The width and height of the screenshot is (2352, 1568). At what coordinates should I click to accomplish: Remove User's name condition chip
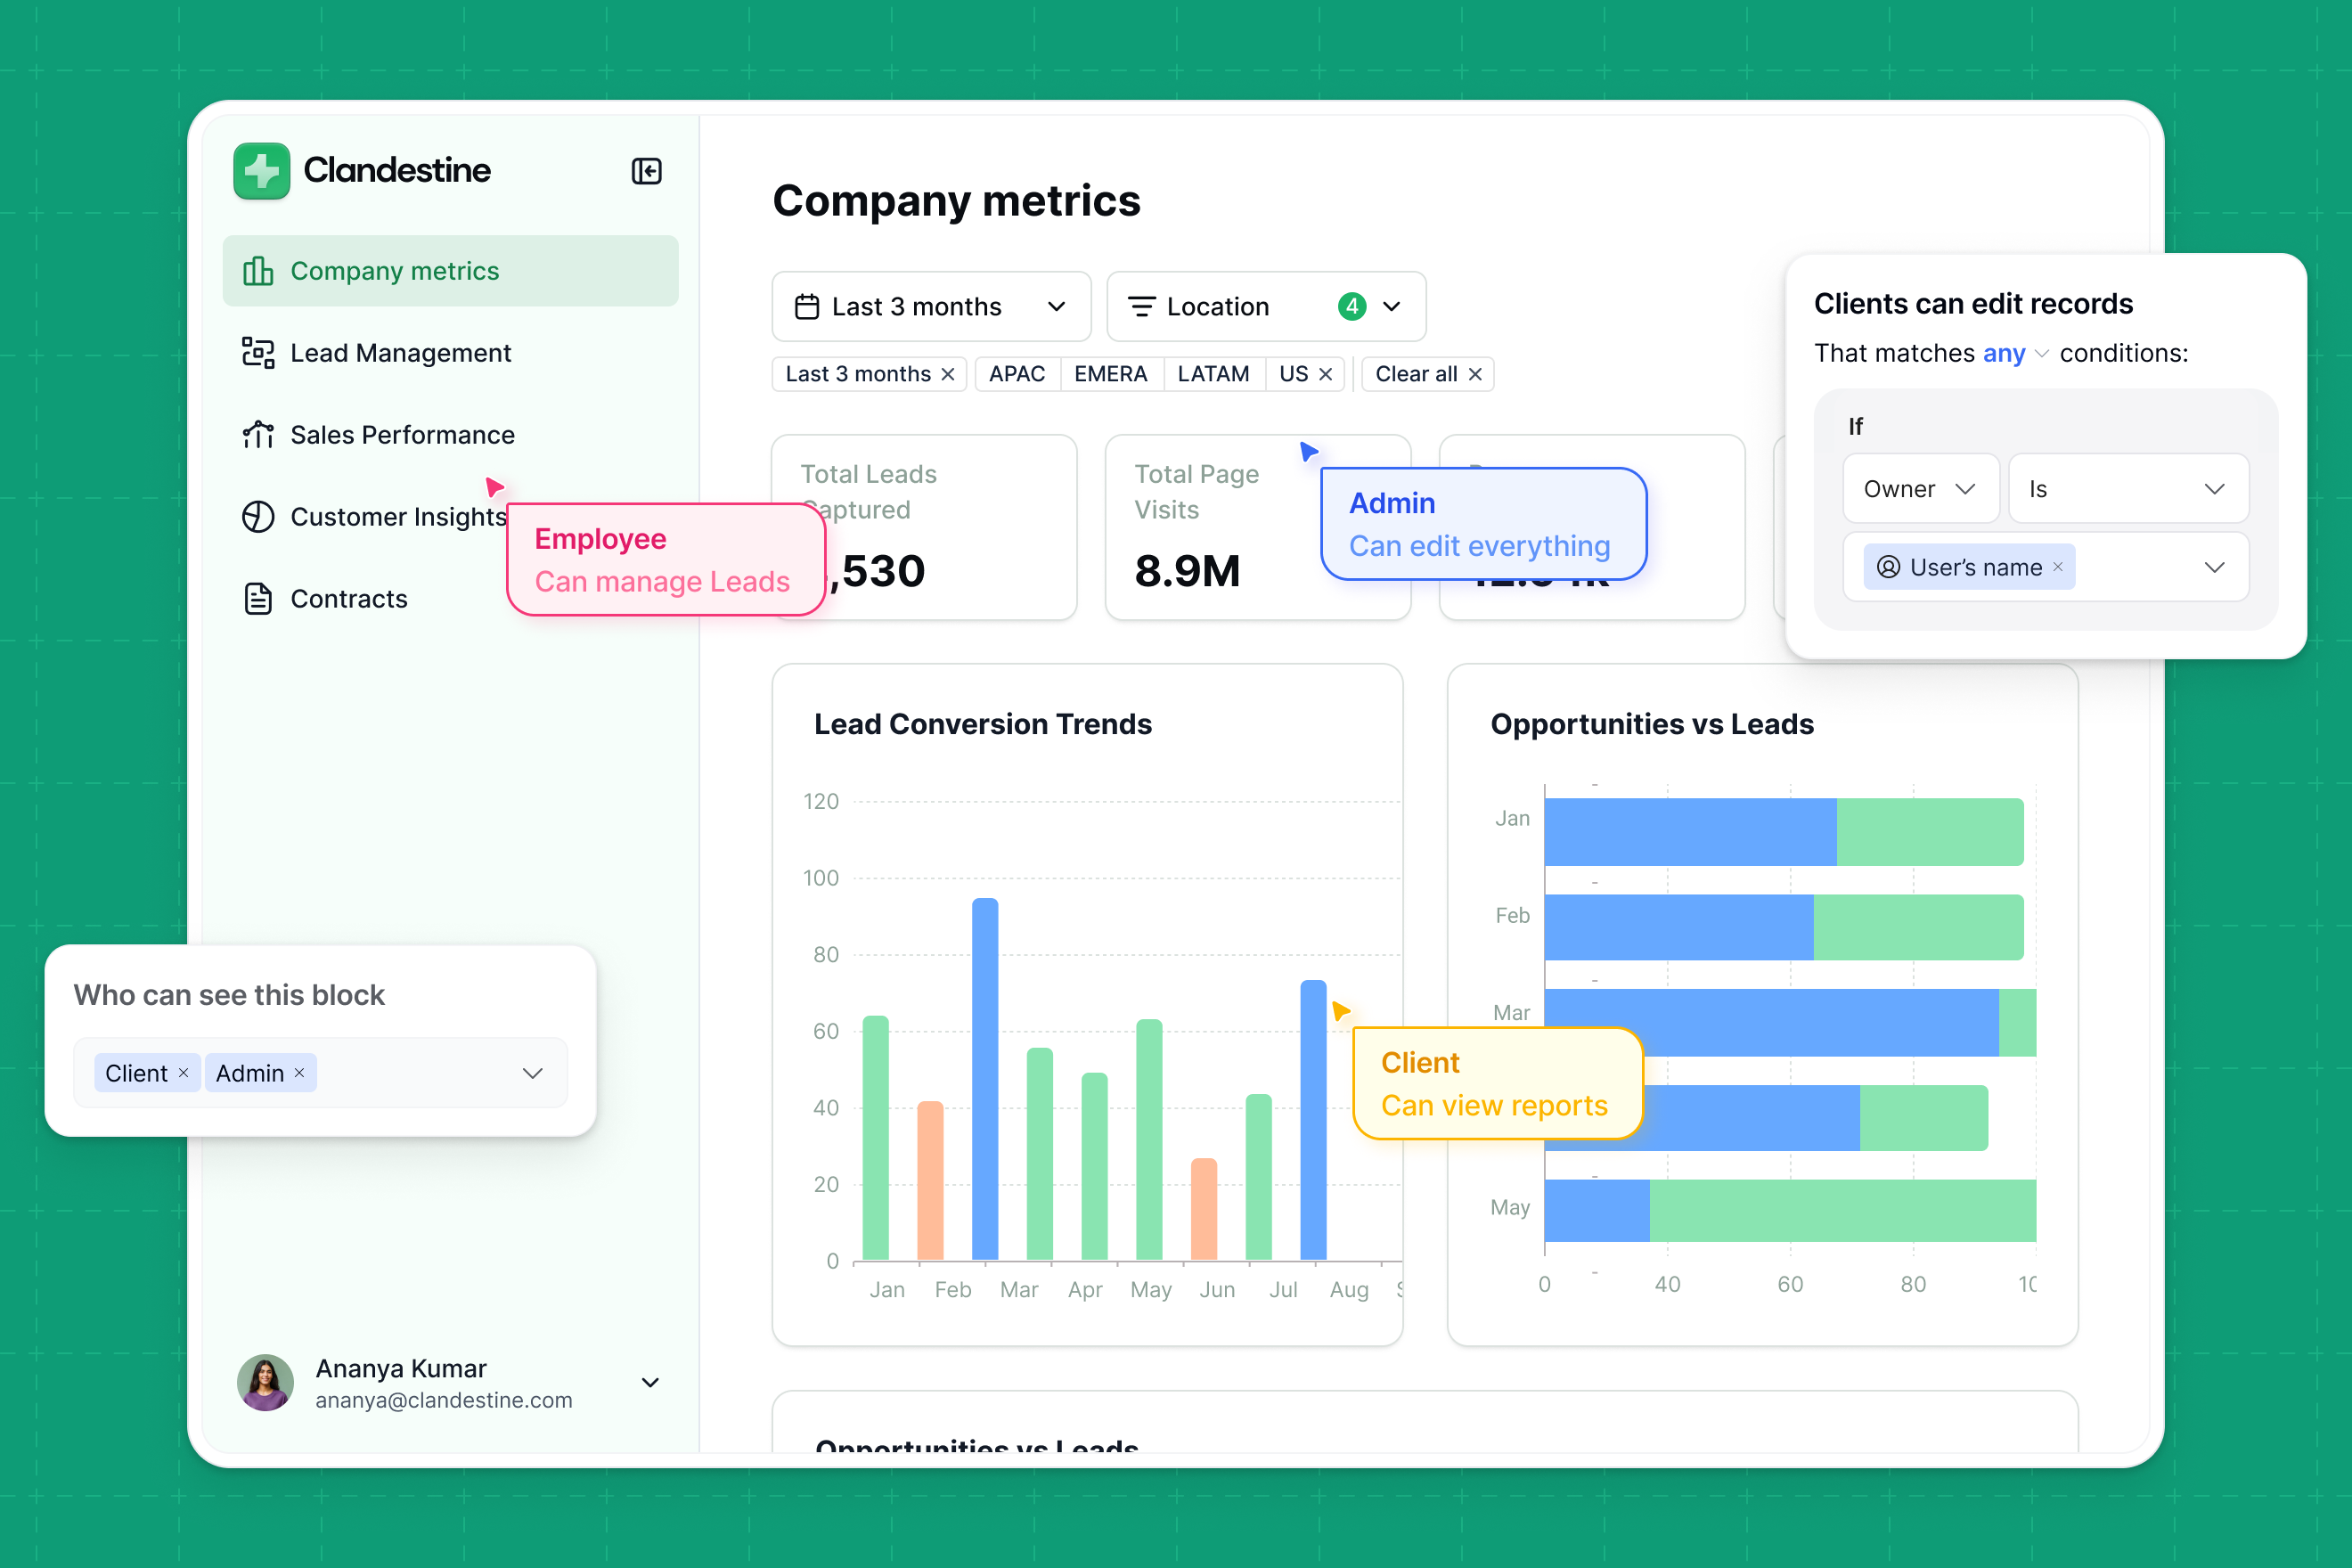(x=2058, y=567)
